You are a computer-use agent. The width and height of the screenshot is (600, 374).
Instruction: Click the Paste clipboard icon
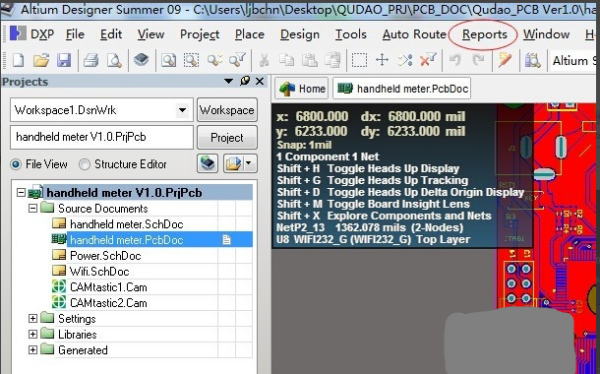310,60
